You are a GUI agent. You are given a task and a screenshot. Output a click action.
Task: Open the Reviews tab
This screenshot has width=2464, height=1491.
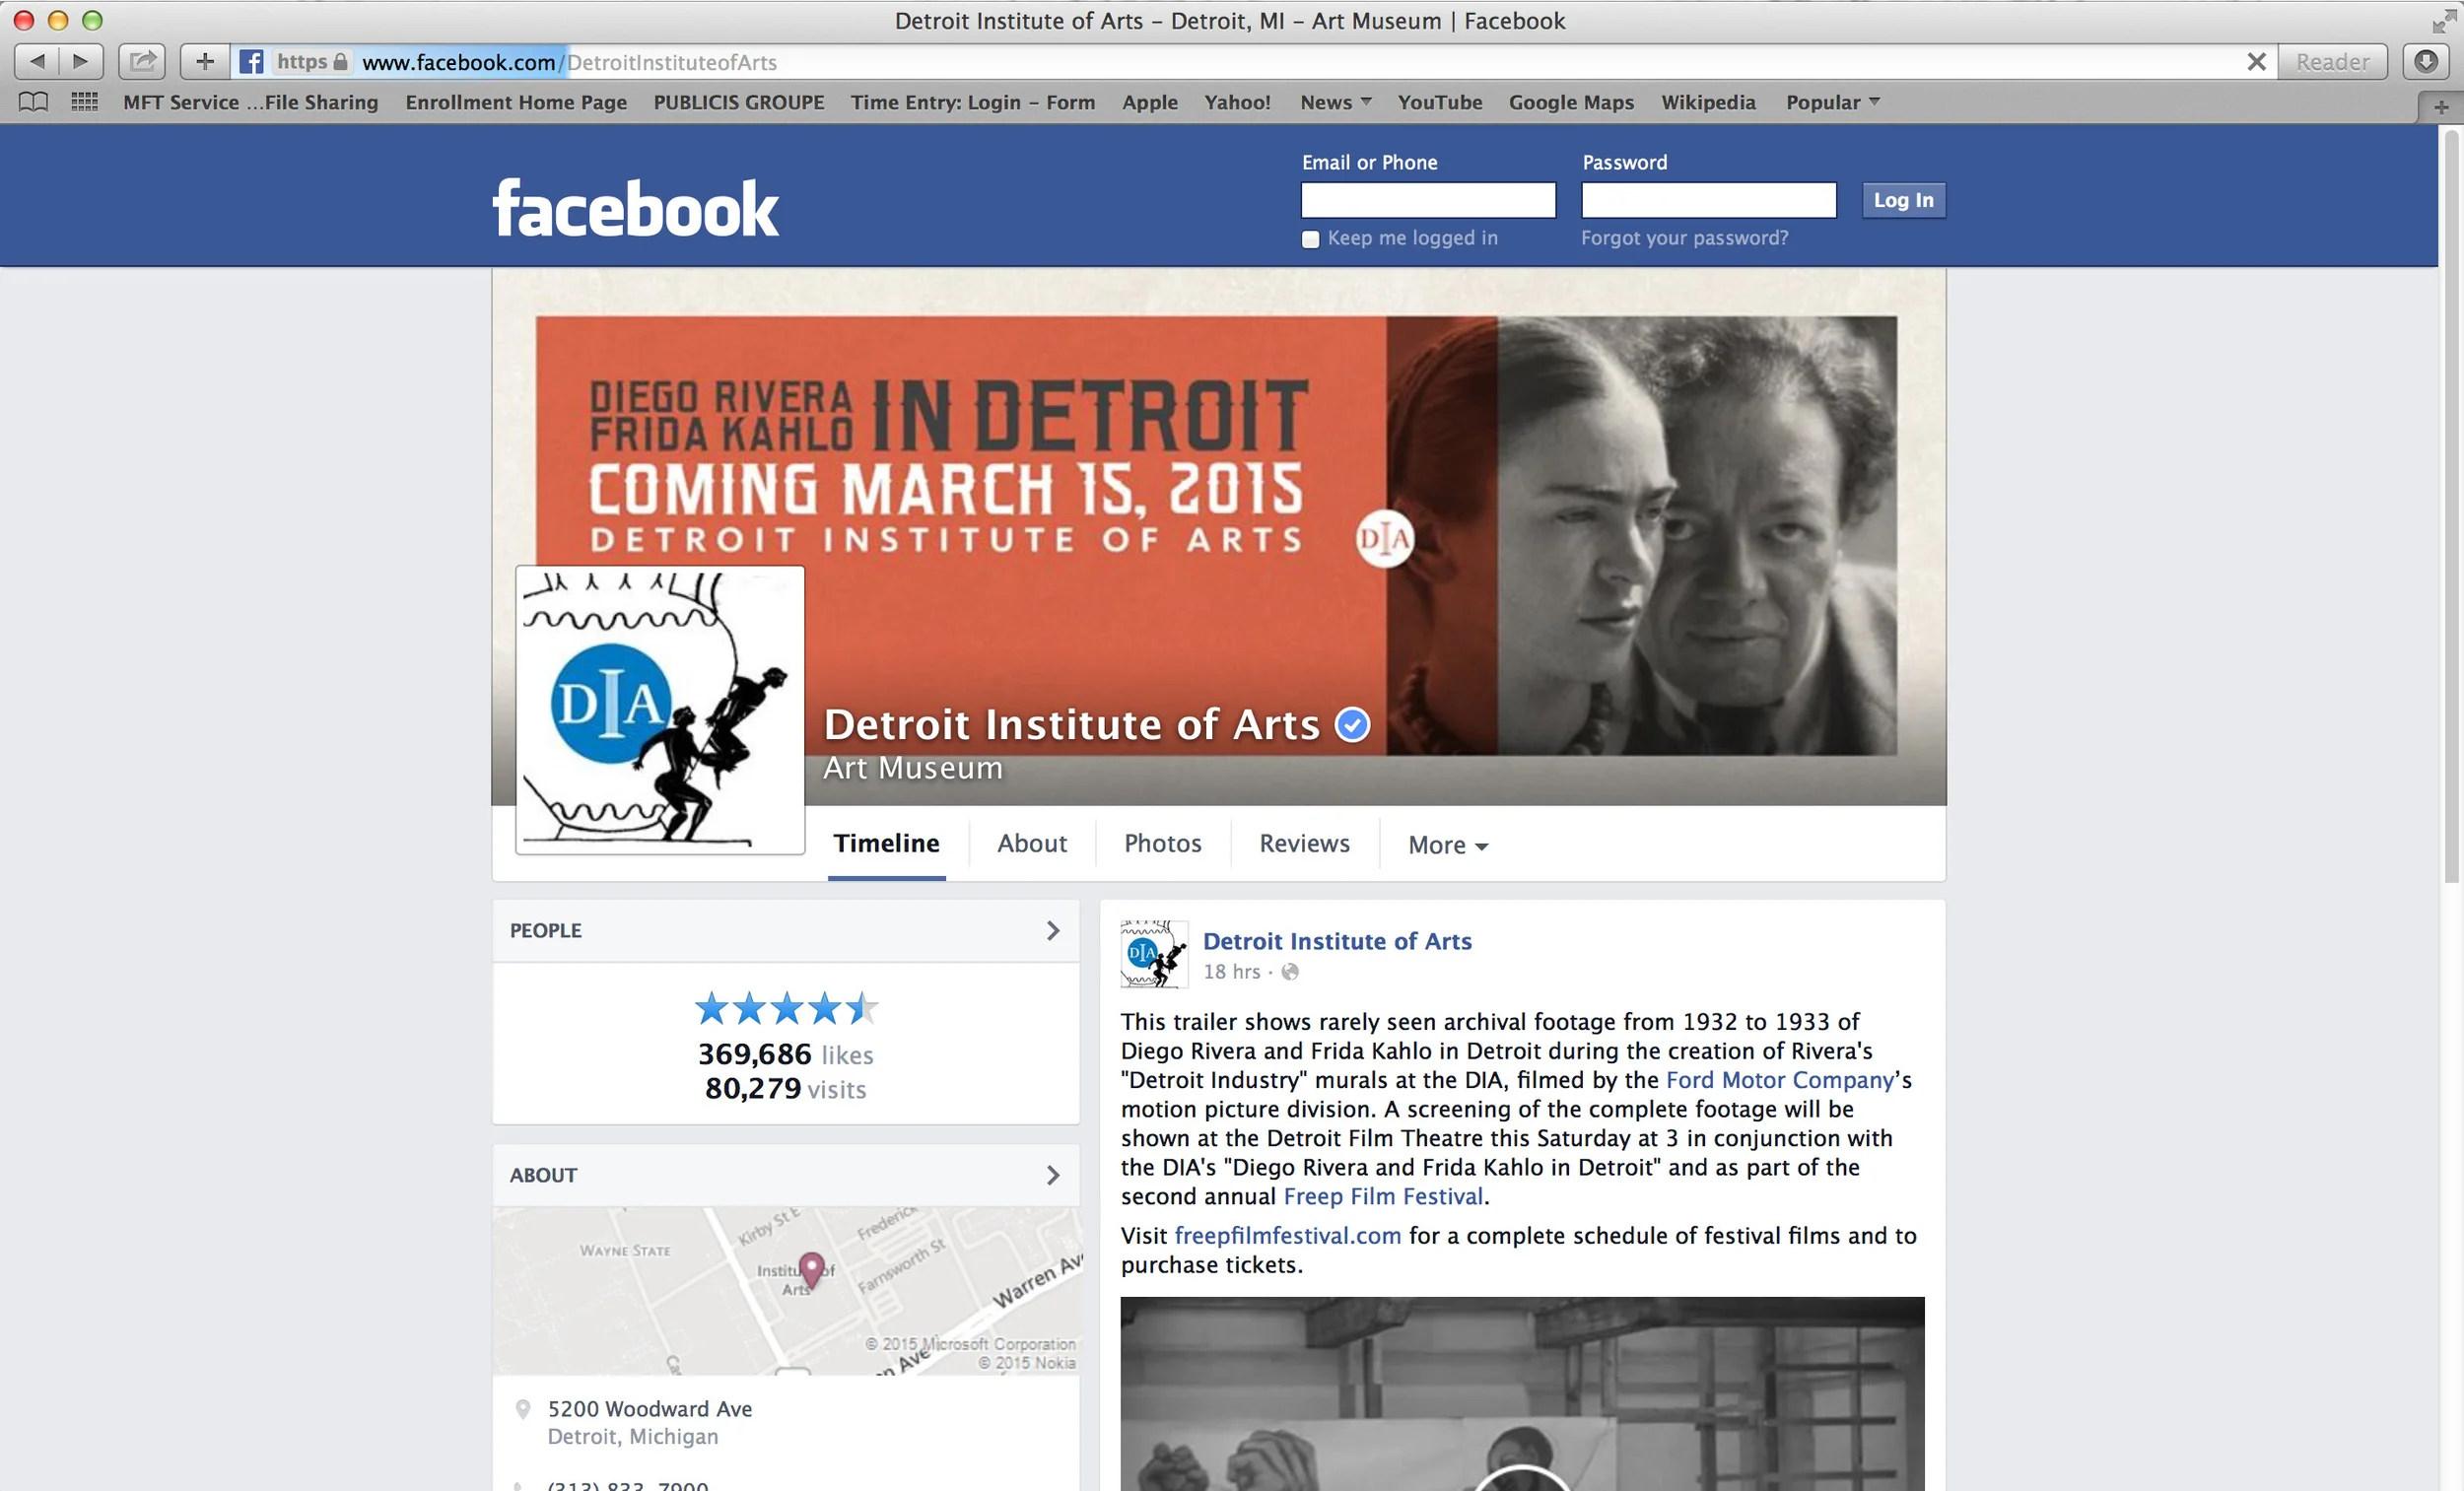click(1304, 843)
